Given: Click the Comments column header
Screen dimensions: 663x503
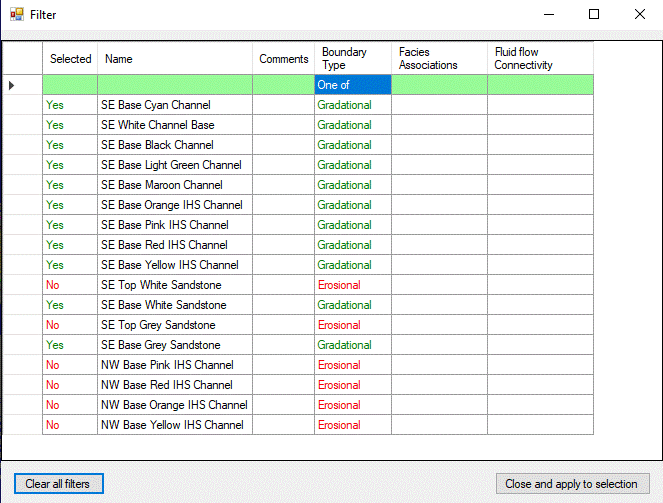Looking at the screenshot, I should click(x=283, y=59).
